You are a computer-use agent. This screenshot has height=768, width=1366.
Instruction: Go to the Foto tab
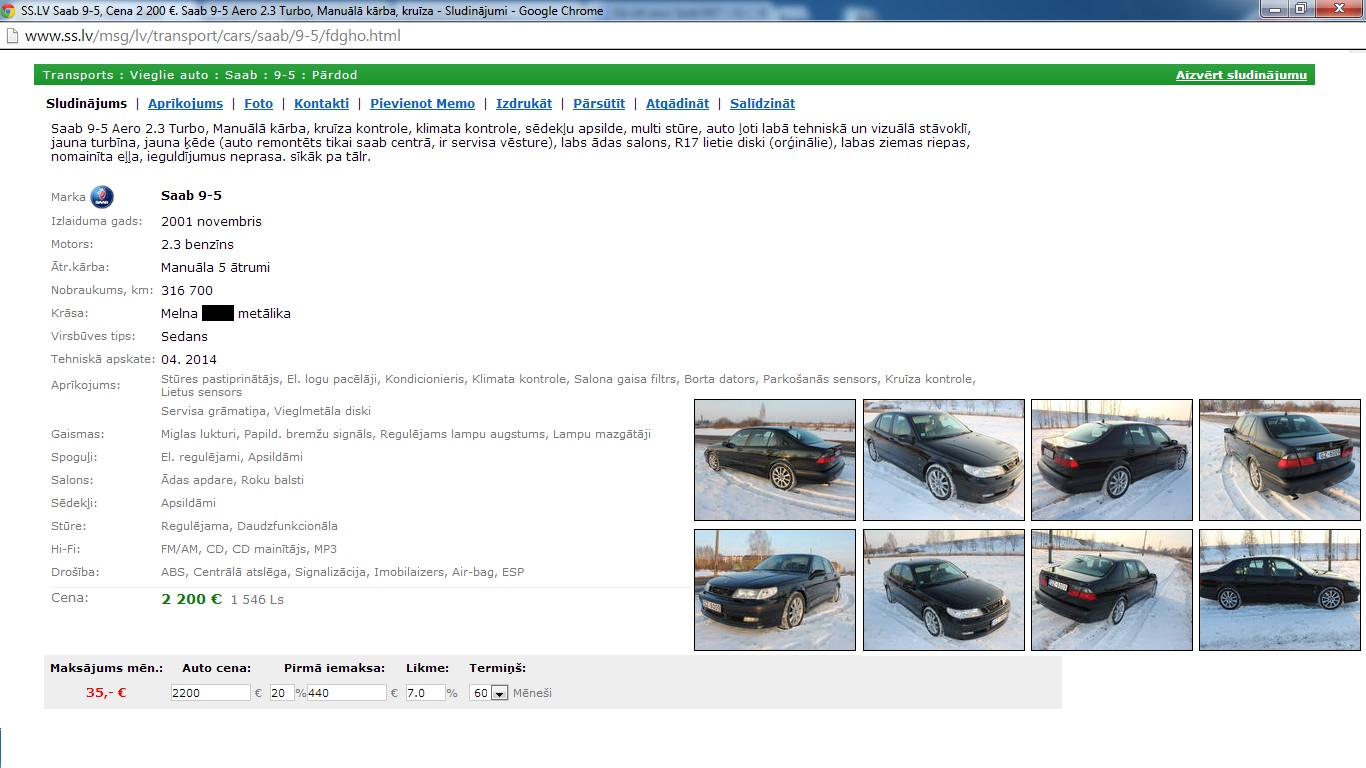258,103
